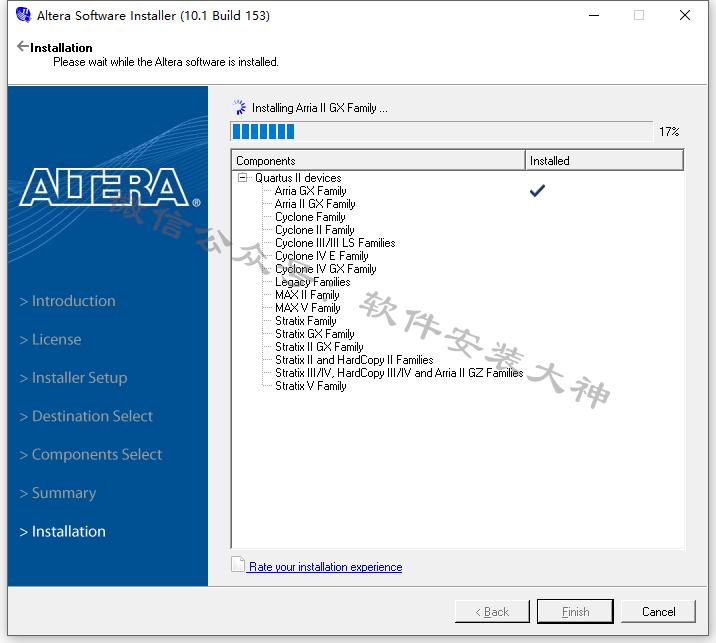
Task: Click the Altera logo in the sidebar
Action: point(110,188)
